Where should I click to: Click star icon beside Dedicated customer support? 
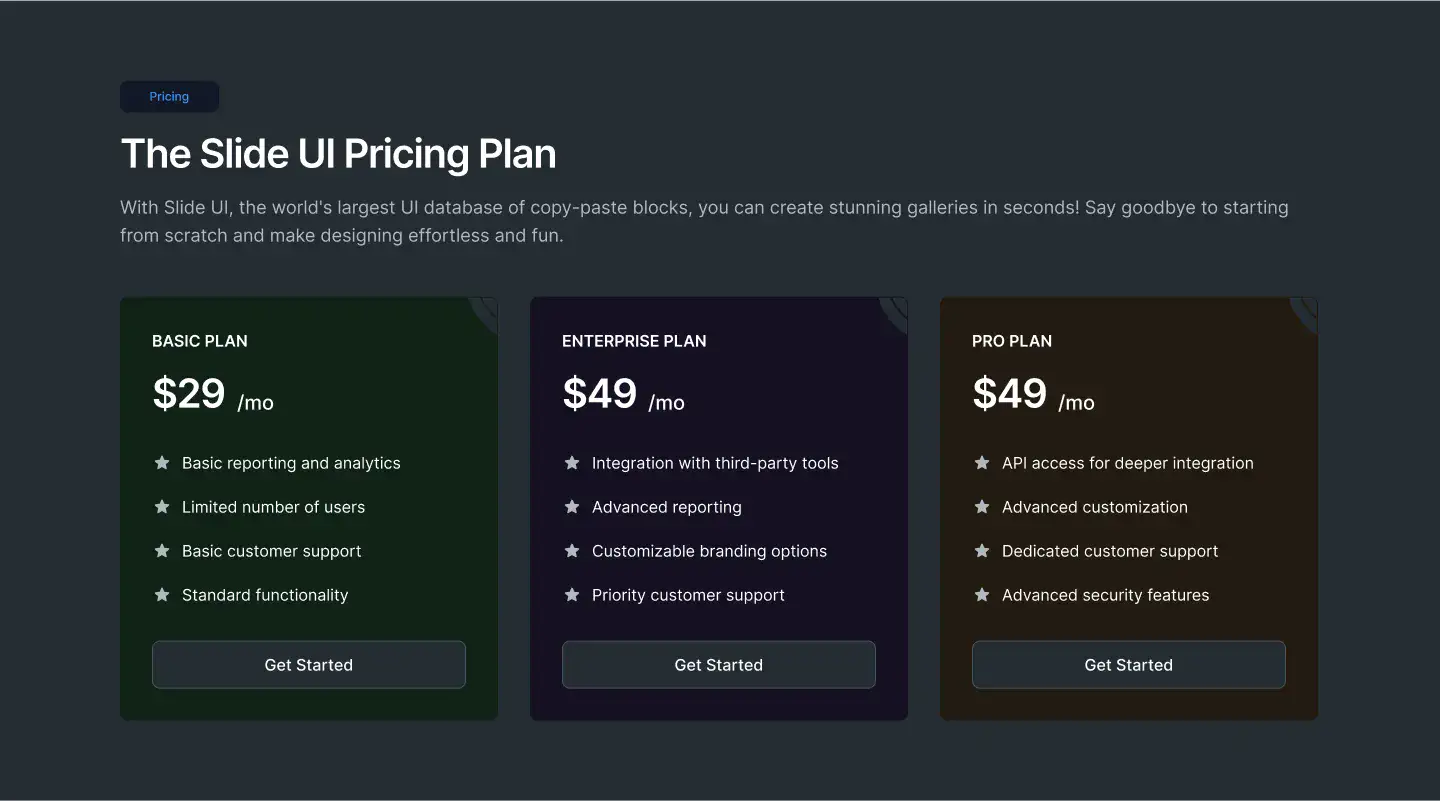click(982, 551)
